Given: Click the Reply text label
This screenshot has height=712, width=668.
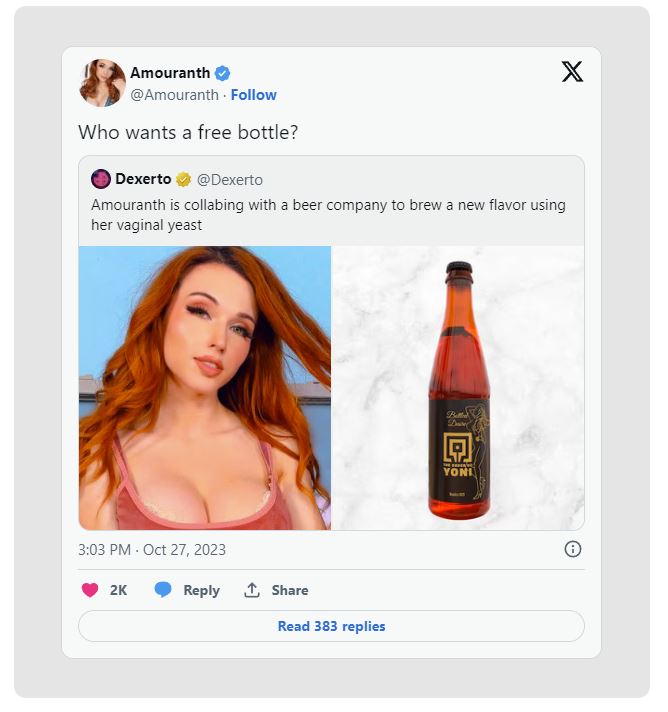Looking at the screenshot, I should [x=202, y=590].
